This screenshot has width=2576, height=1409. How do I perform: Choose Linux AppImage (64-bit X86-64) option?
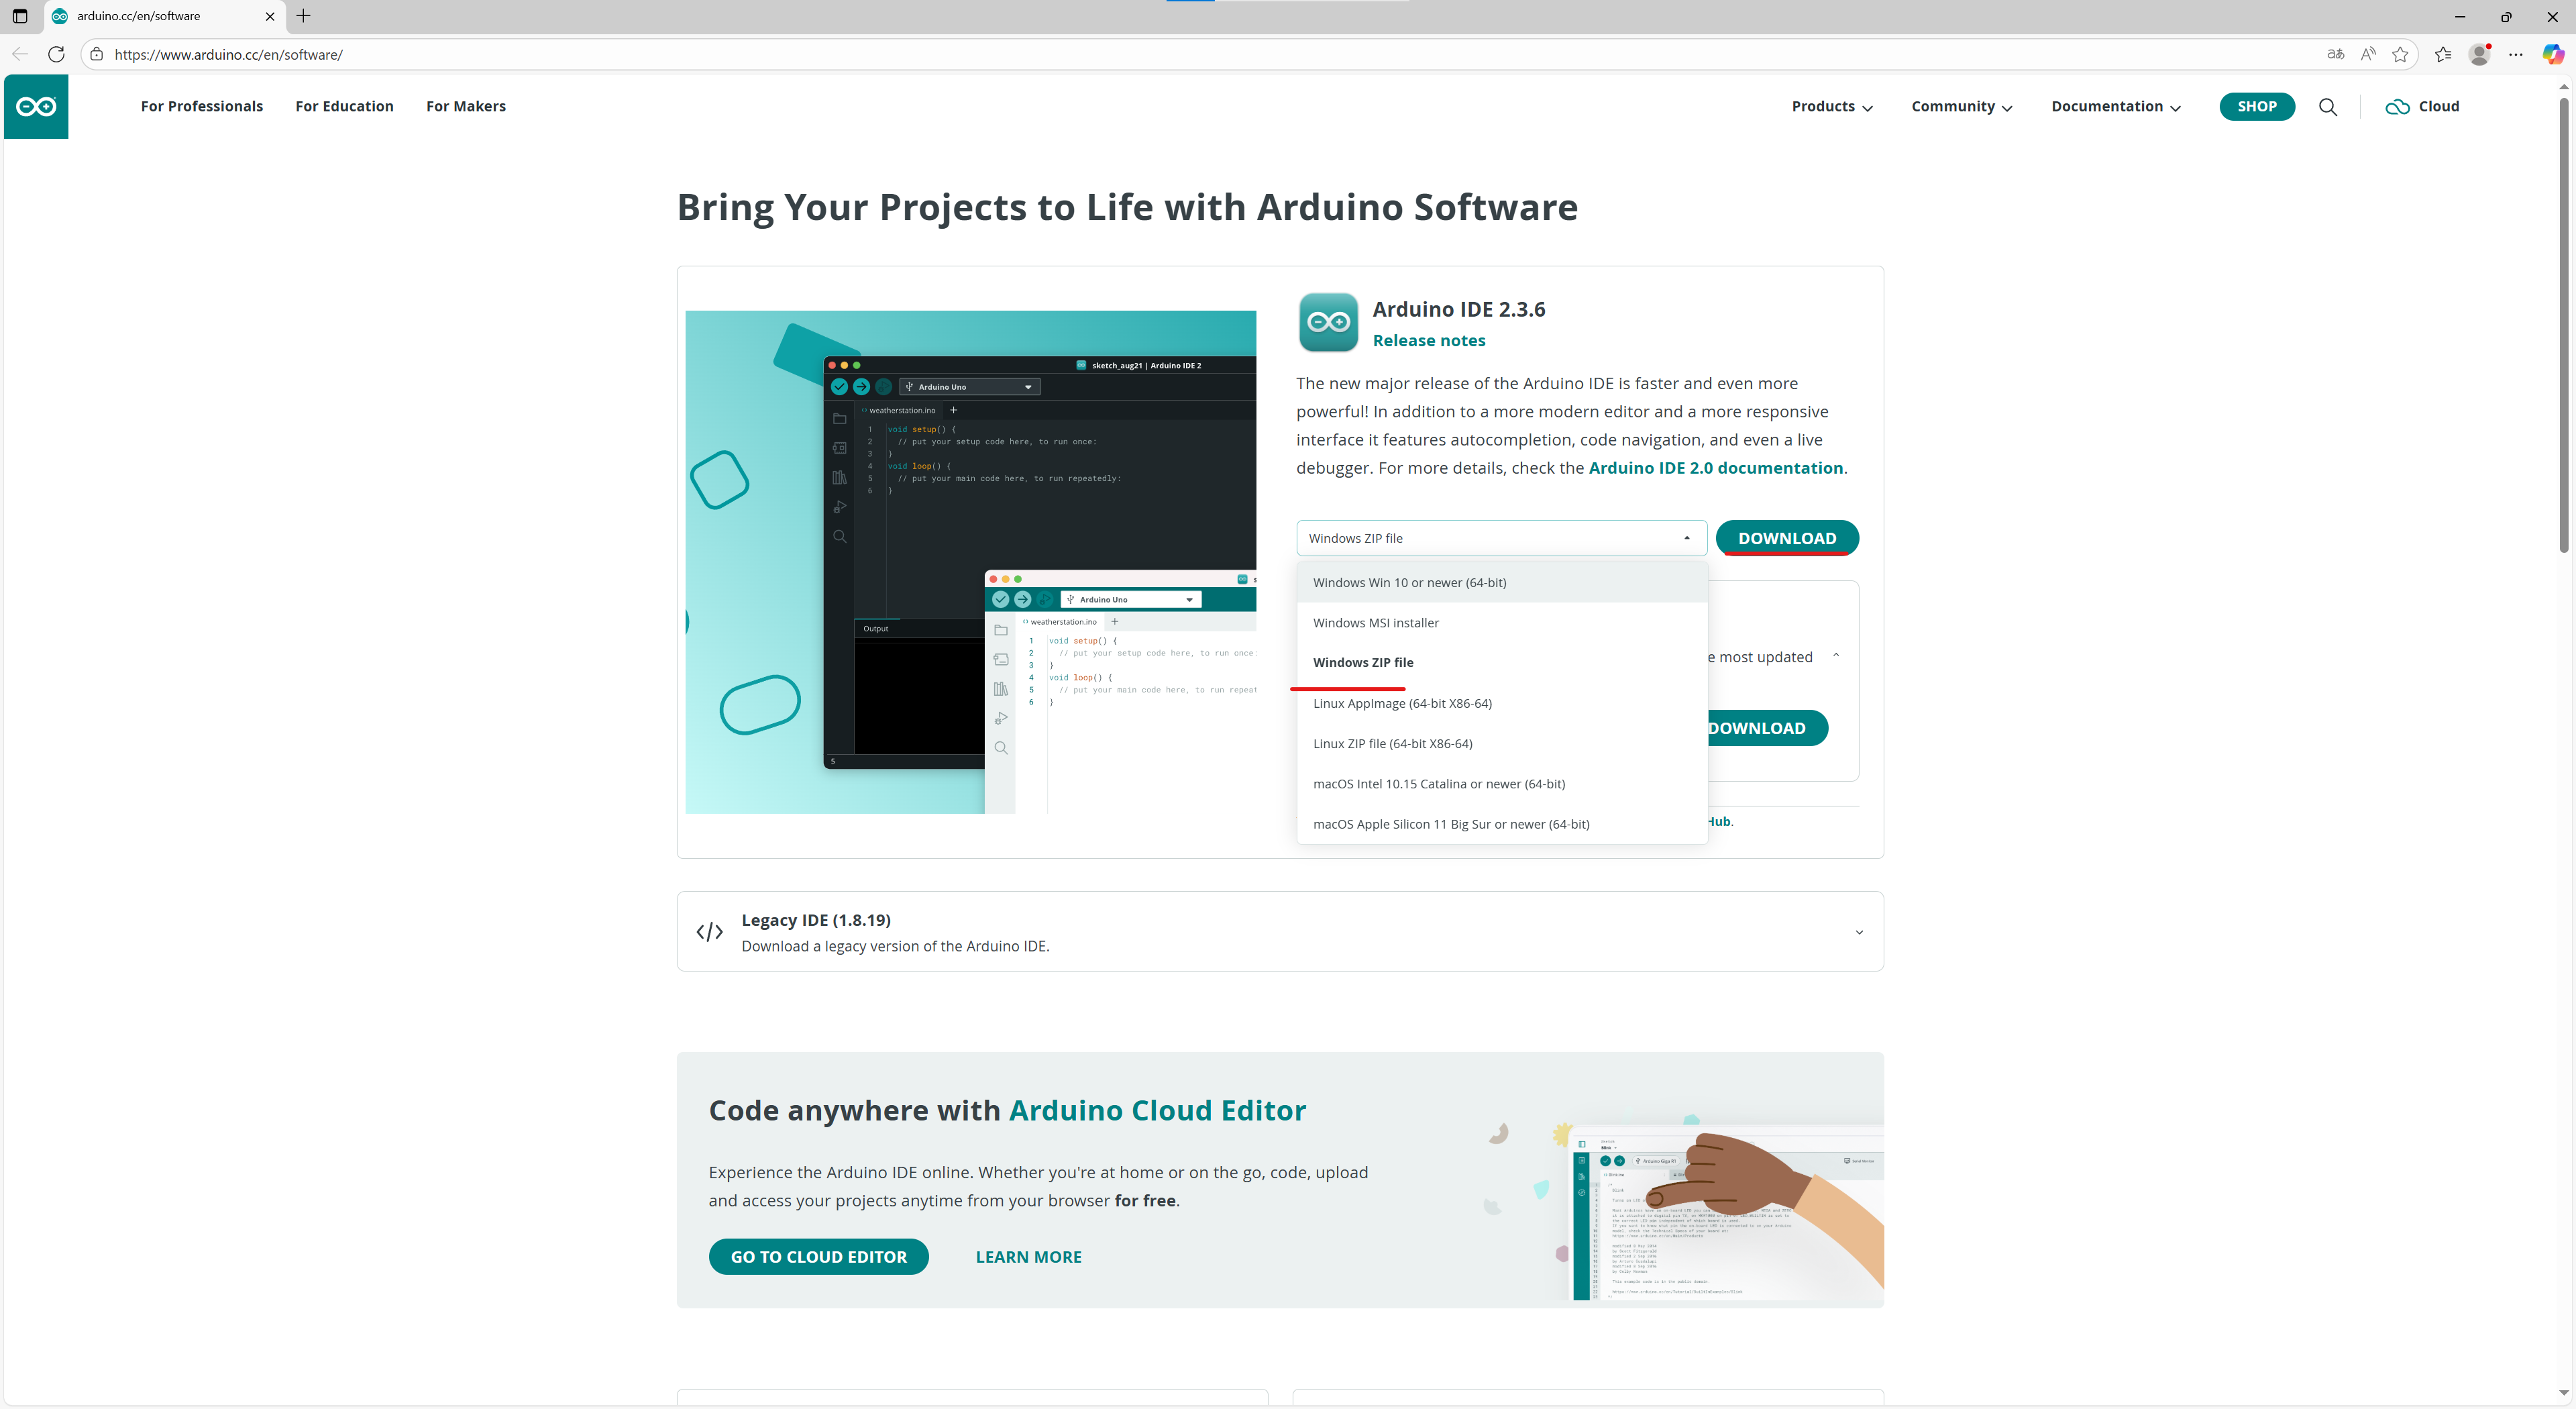(1402, 703)
